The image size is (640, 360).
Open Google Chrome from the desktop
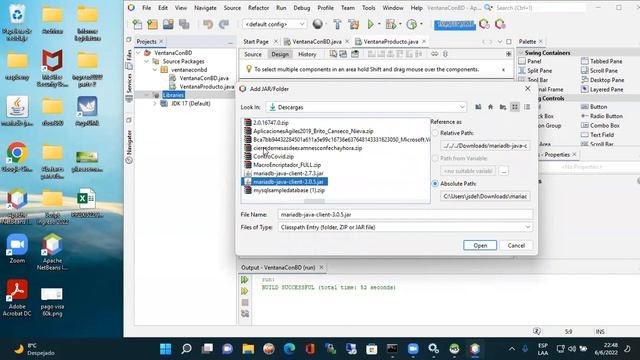[x=17, y=158]
